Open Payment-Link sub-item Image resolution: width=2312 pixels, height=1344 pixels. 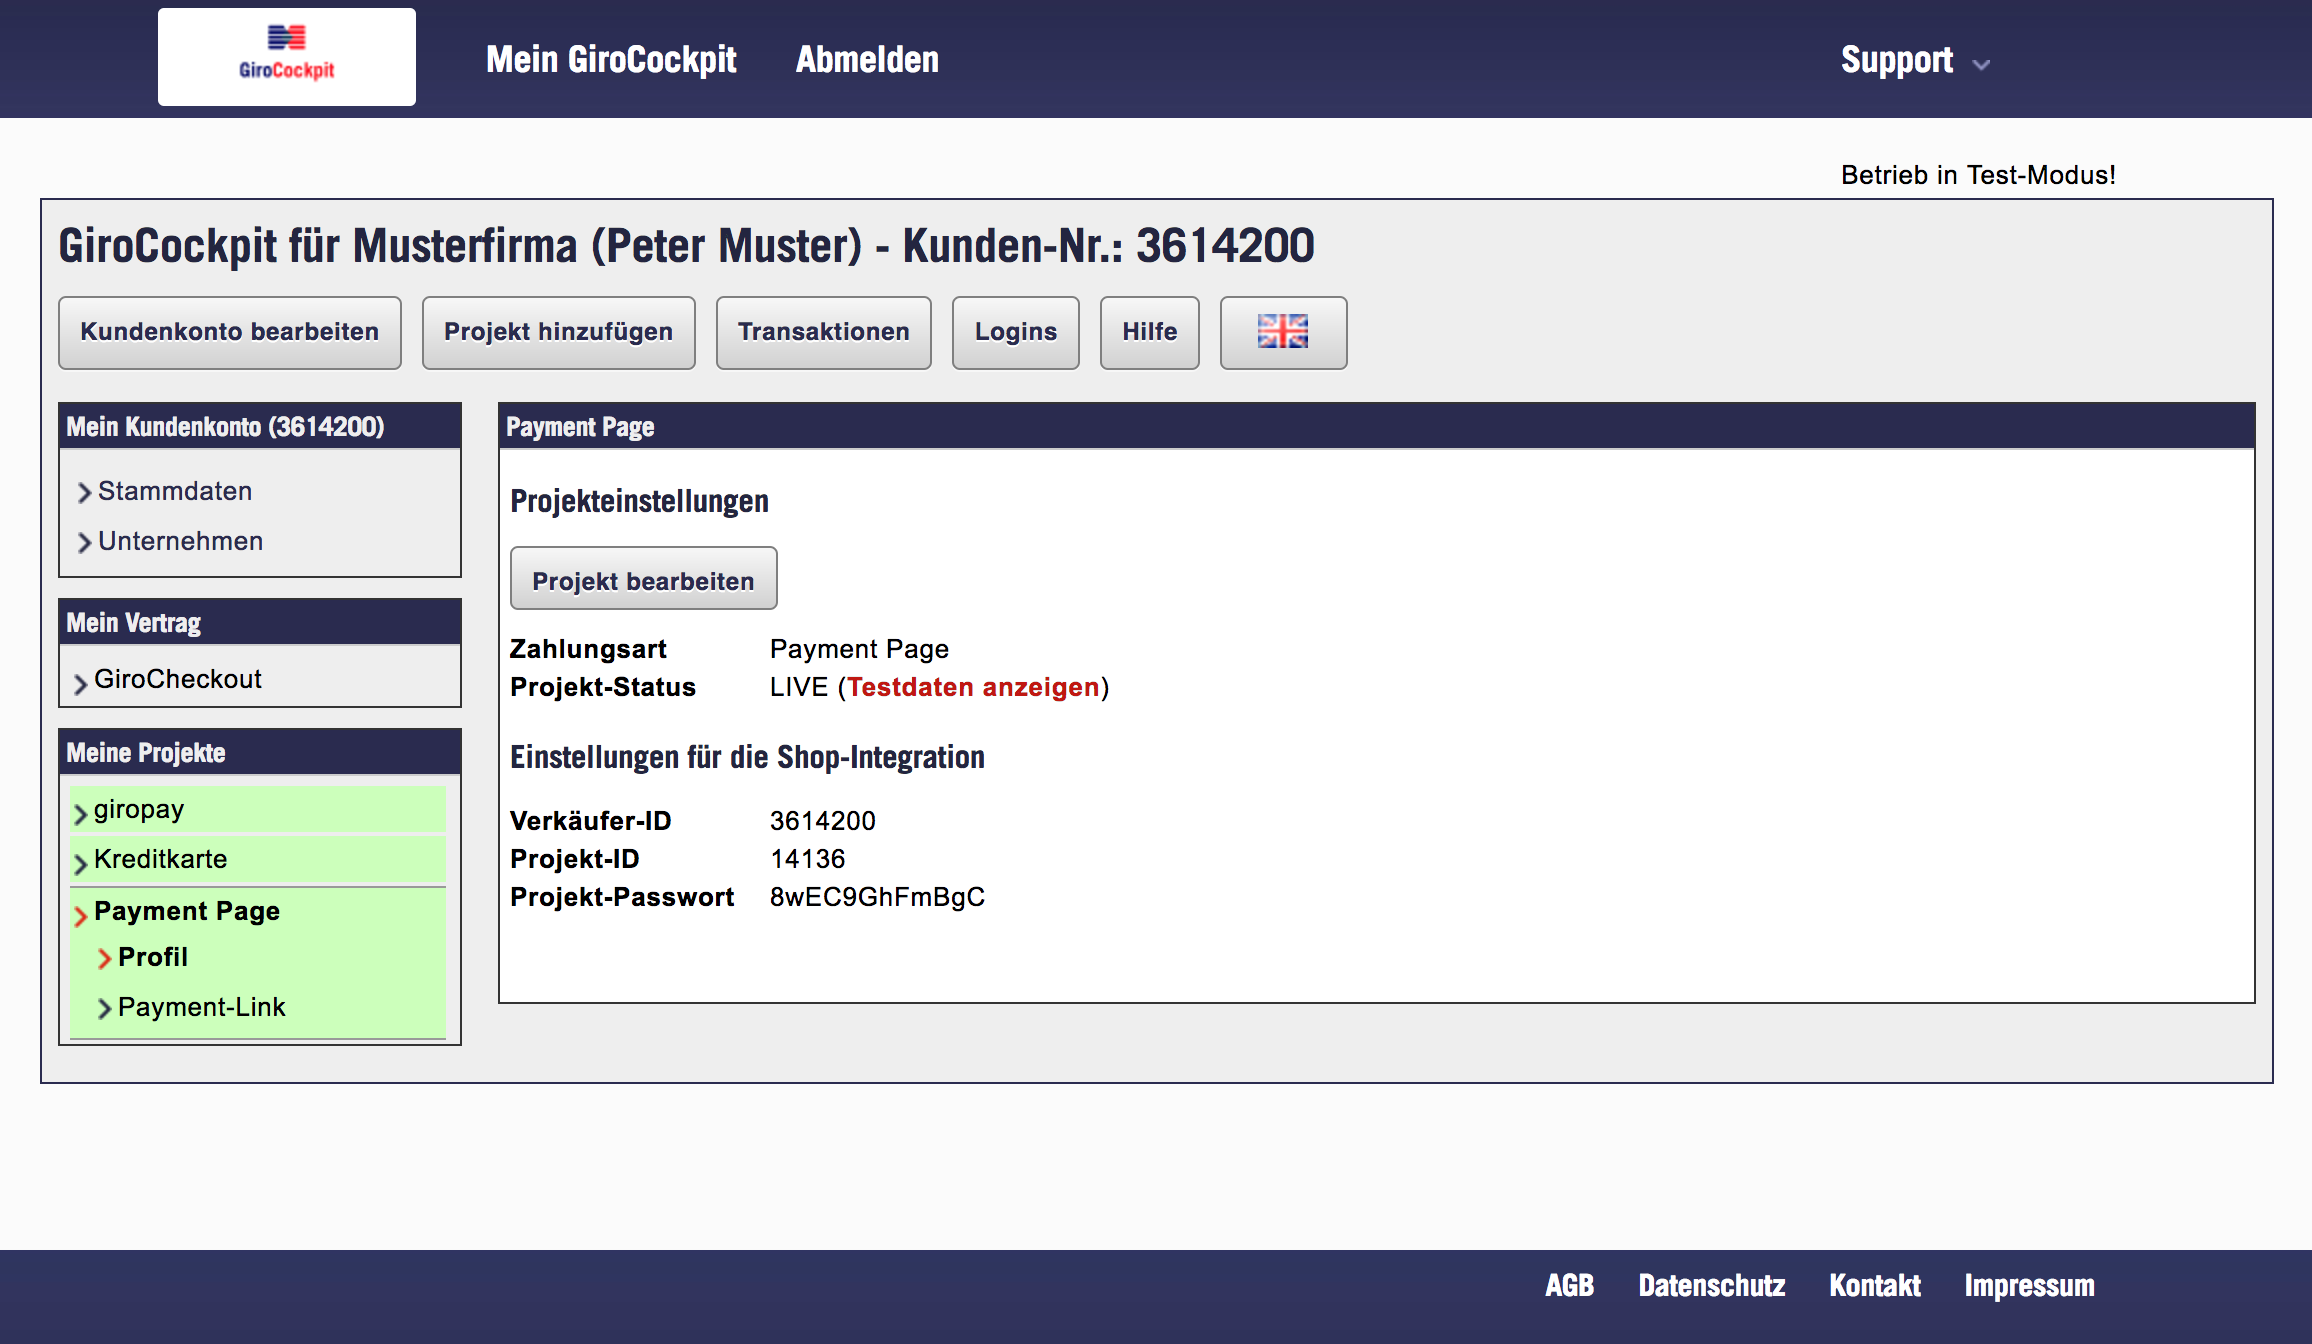[201, 1007]
